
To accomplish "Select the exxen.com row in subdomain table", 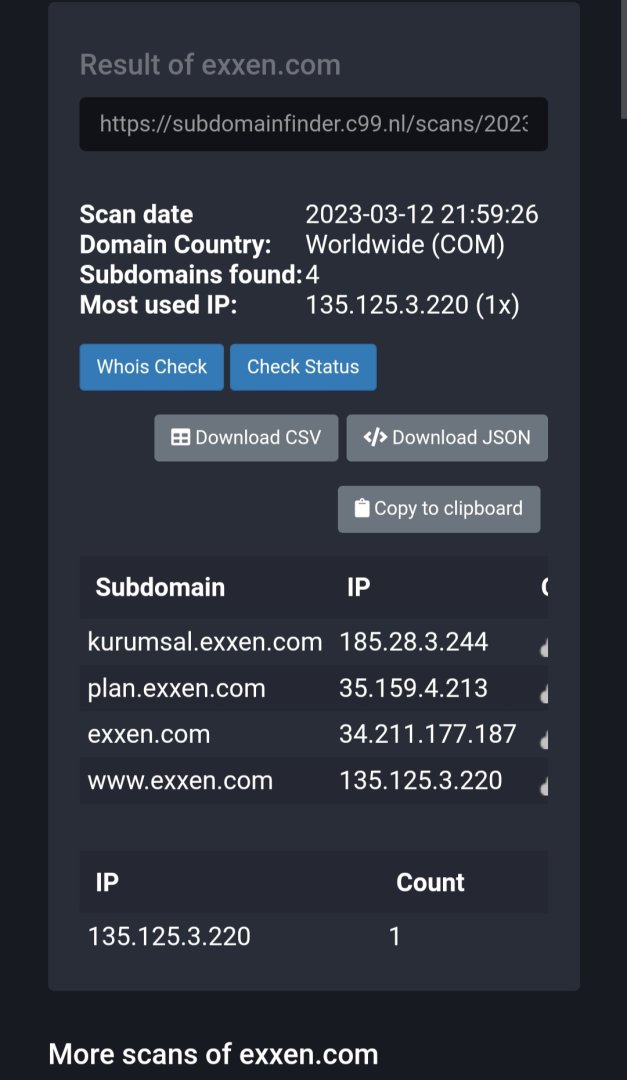I will point(314,734).
